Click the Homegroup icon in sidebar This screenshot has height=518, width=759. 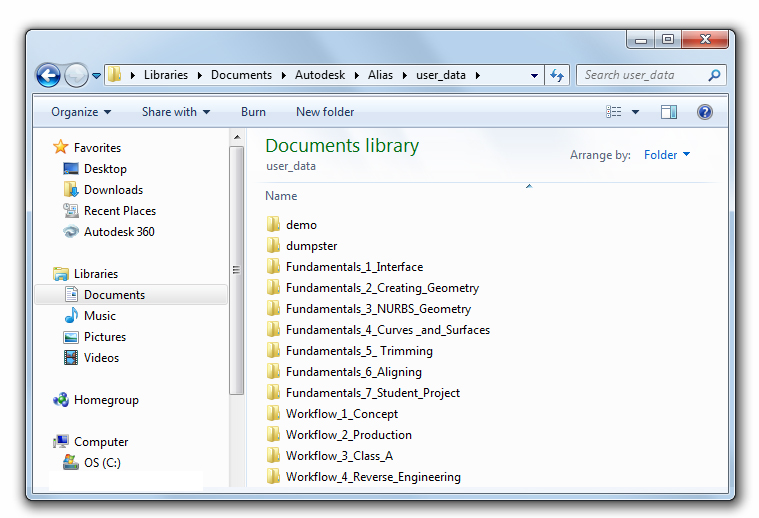point(61,400)
